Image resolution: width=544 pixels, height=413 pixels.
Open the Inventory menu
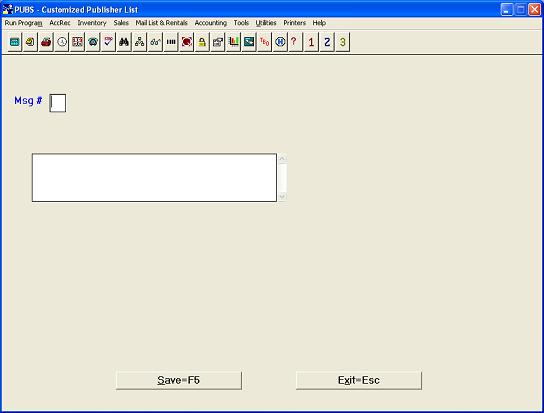pyautogui.click(x=92, y=23)
